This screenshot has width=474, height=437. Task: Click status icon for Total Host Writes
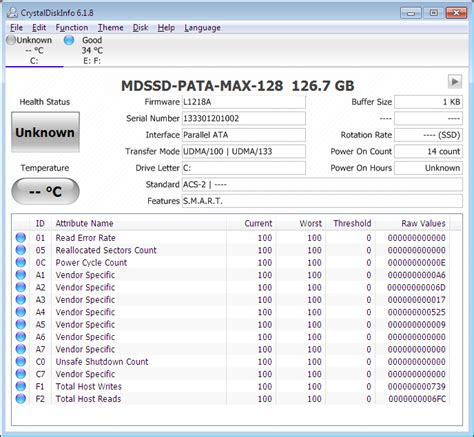click(21, 386)
